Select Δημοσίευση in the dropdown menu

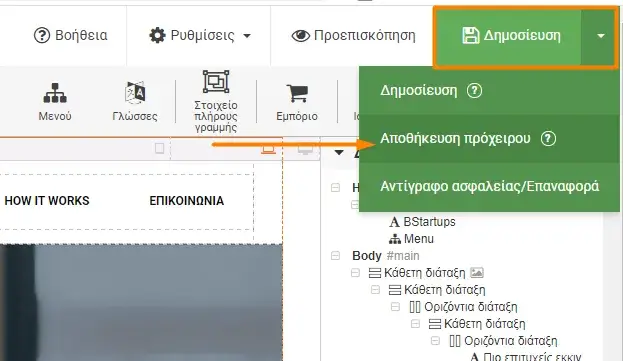(418, 91)
